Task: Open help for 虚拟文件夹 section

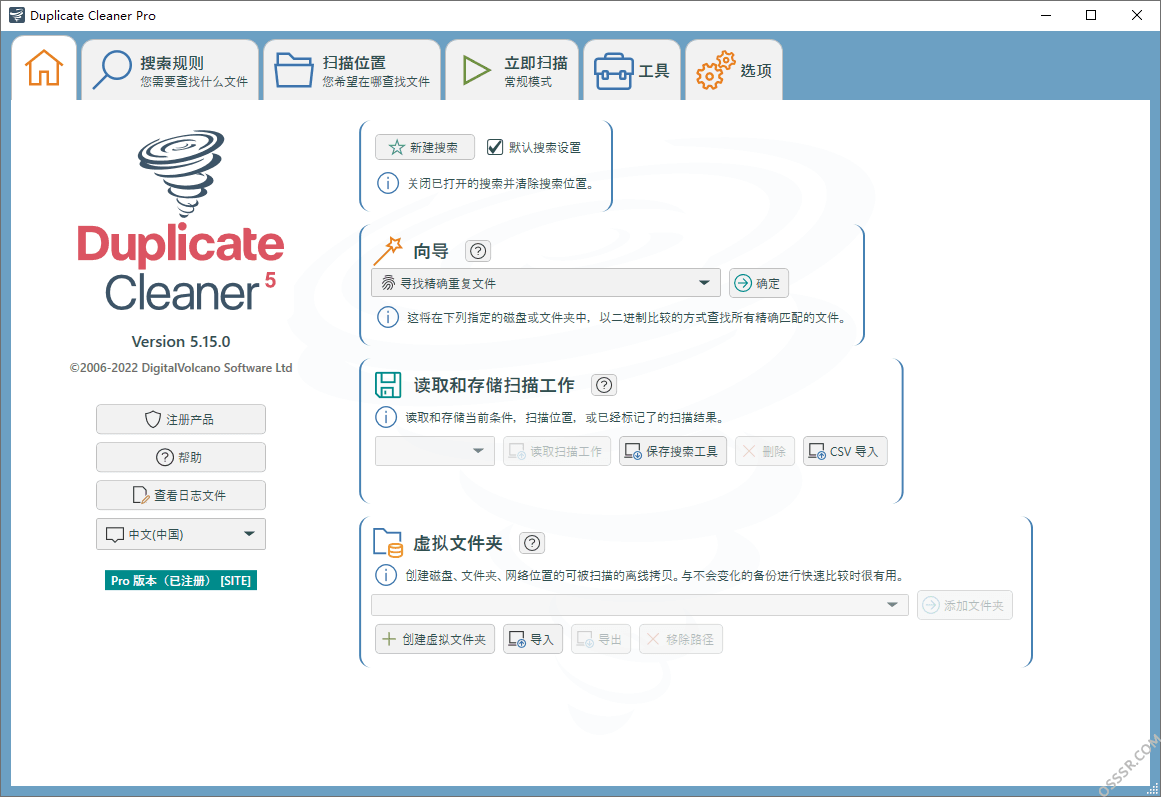Action: tap(532, 543)
